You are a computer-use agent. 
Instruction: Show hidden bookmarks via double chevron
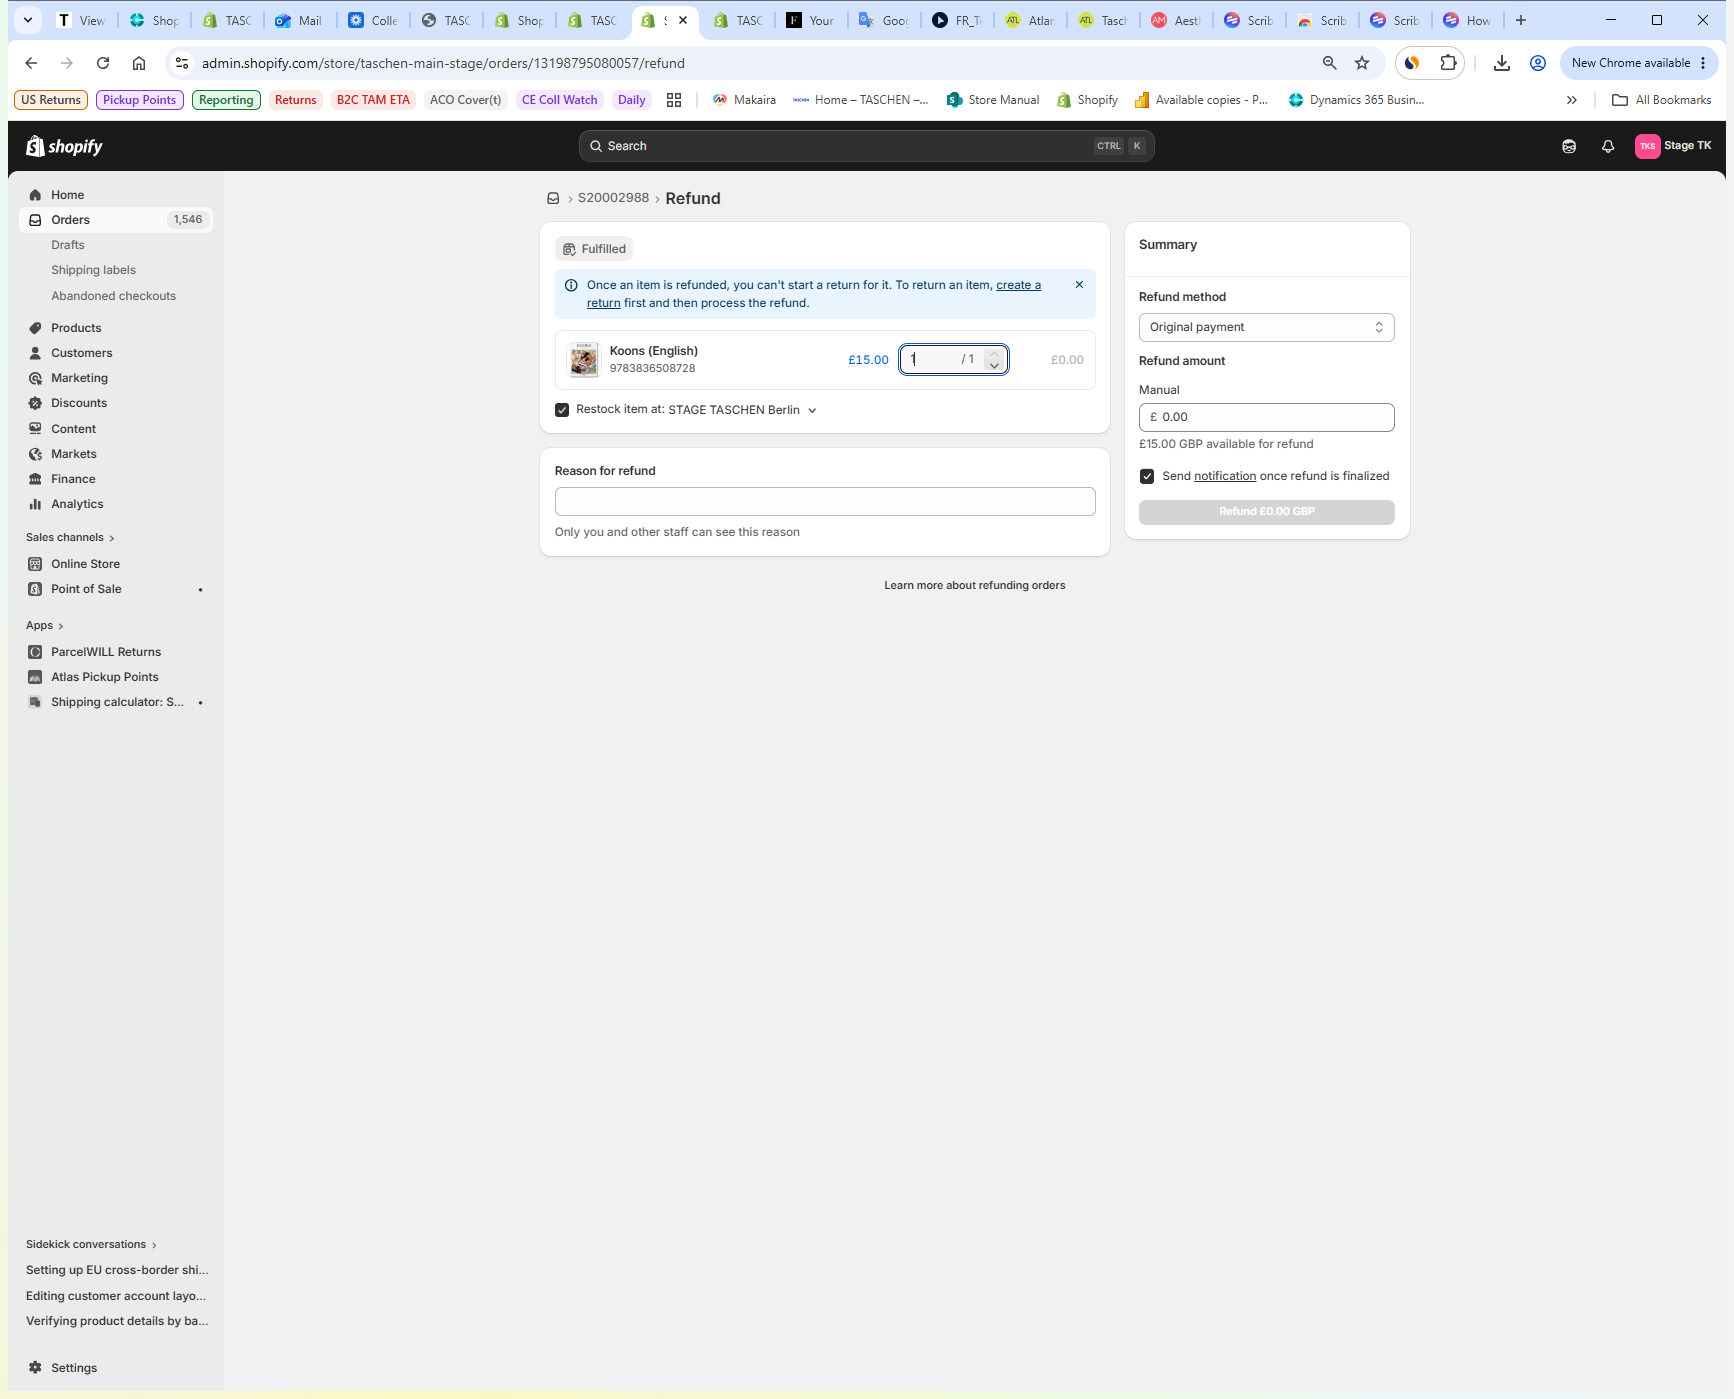(1571, 100)
